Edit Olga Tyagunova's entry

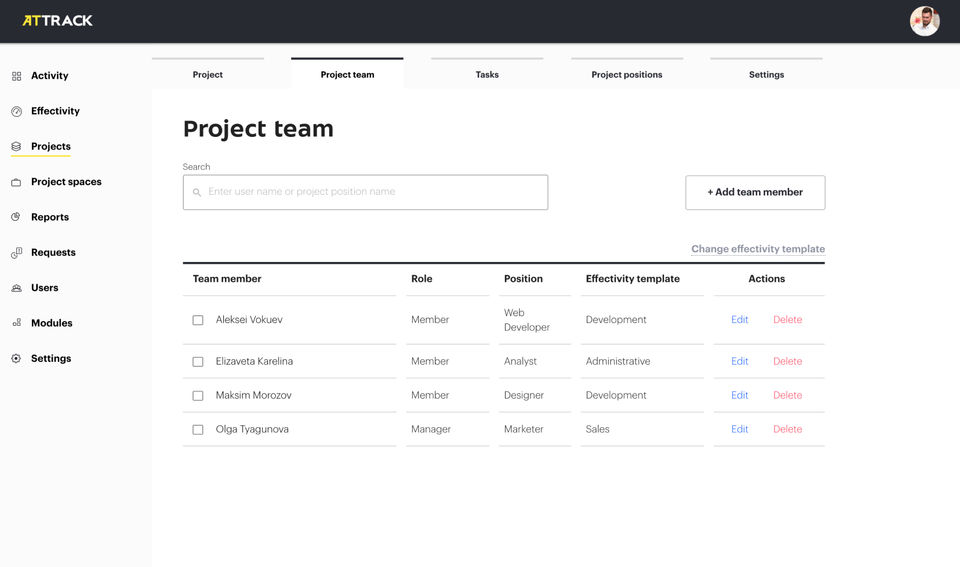point(740,429)
